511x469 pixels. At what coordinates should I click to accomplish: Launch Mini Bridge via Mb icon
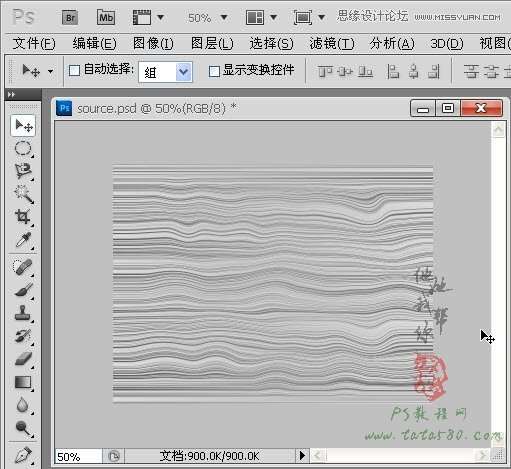pyautogui.click(x=106, y=17)
